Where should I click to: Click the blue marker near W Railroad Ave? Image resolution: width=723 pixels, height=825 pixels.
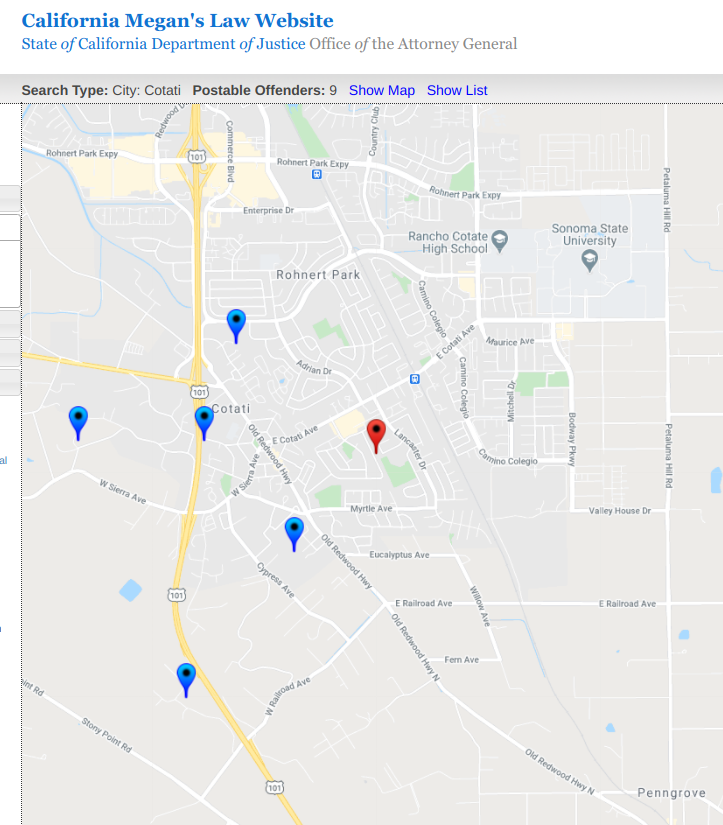[186, 676]
